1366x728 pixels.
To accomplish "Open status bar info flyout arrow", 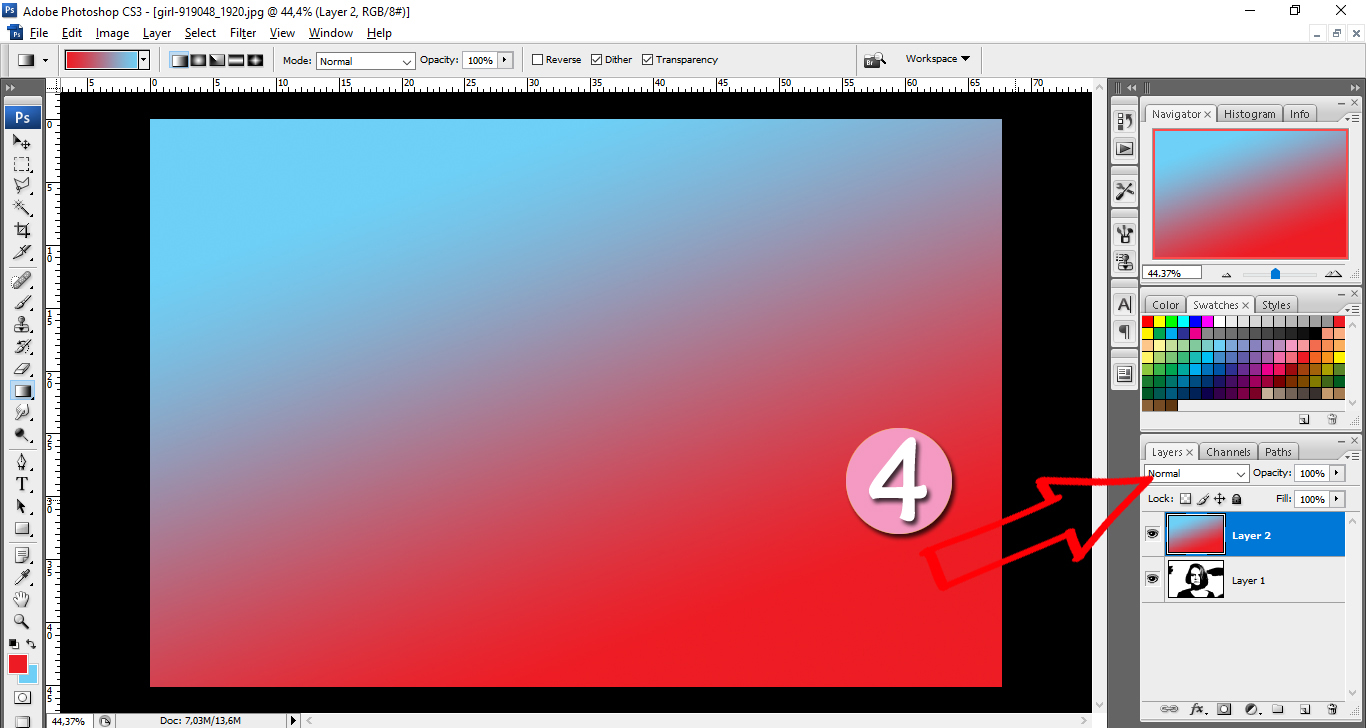I will tap(293, 720).
